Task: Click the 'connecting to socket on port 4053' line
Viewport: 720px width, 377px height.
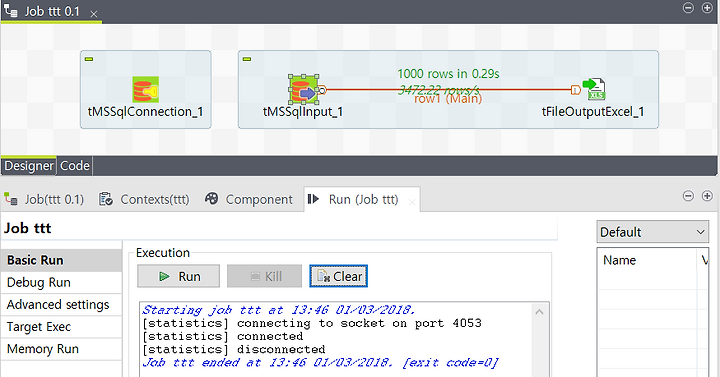Action: click(x=312, y=323)
